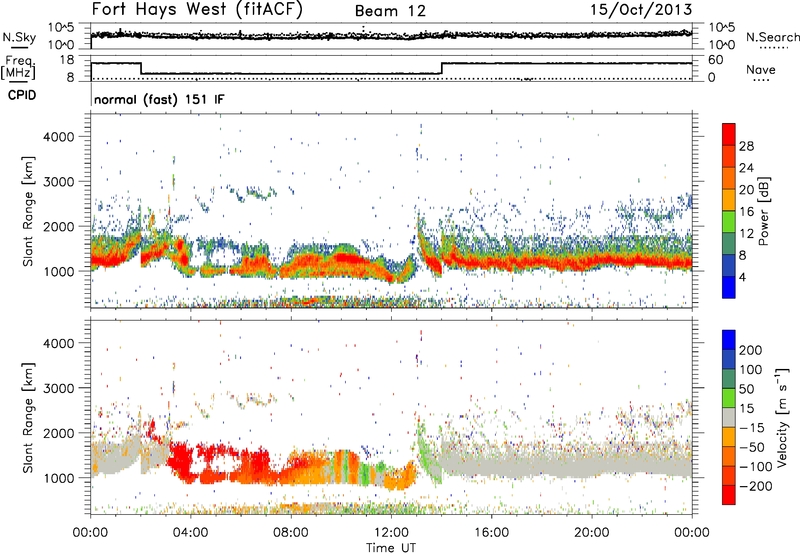Click 'normal (fast) 151 IF' text
Image resolution: width=800 pixels, height=554 pixels.
point(159,99)
